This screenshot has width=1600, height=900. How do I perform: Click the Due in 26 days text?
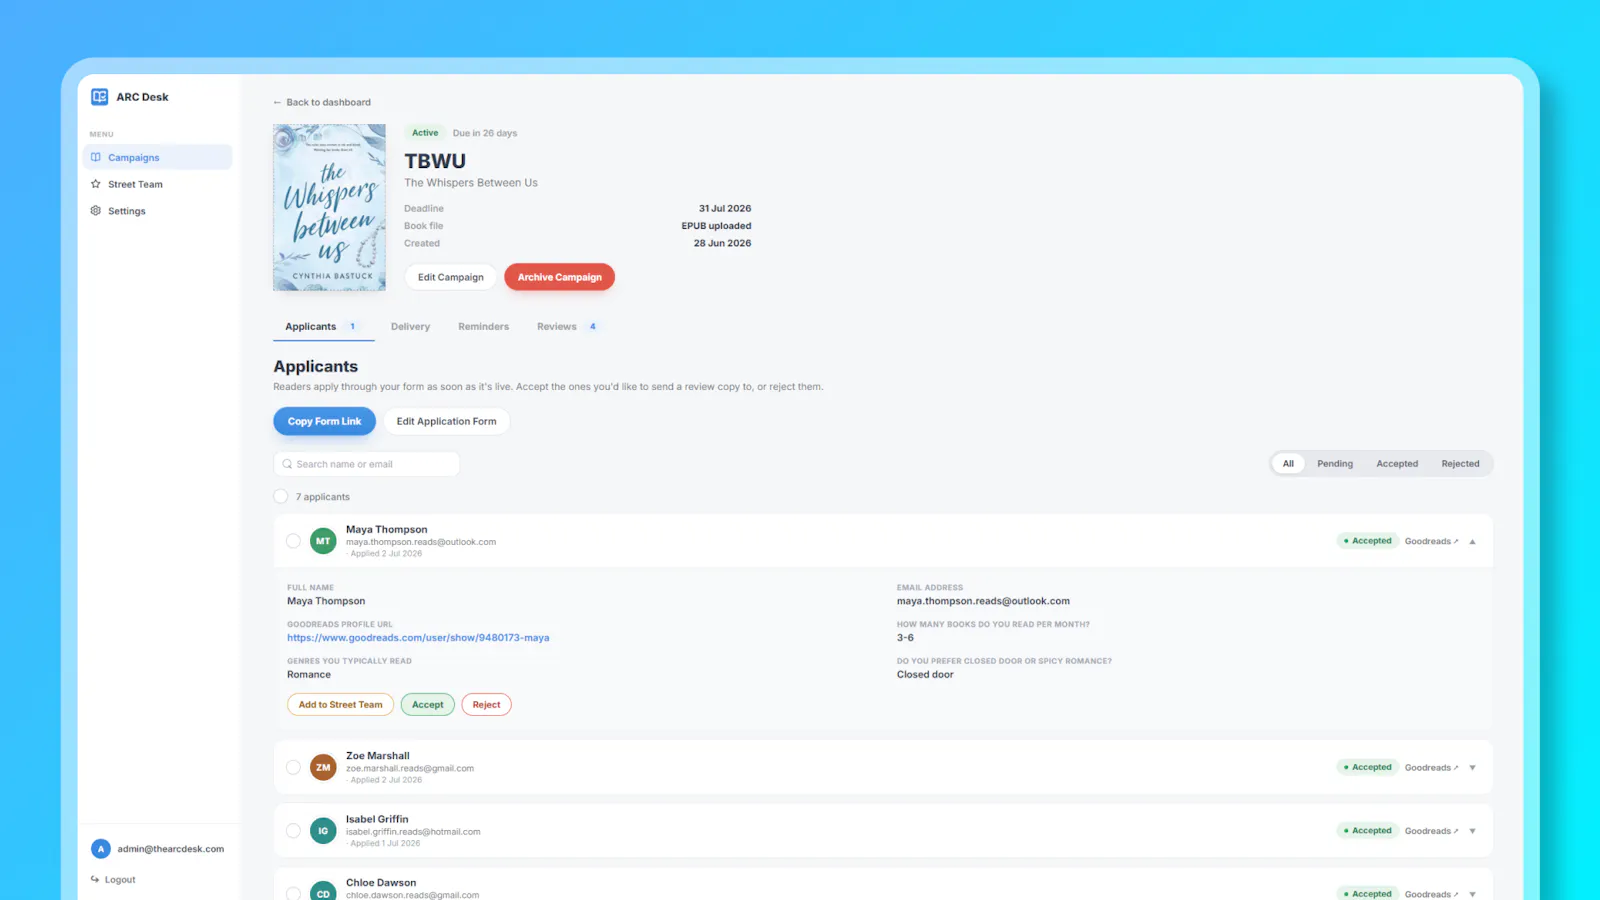pos(485,133)
